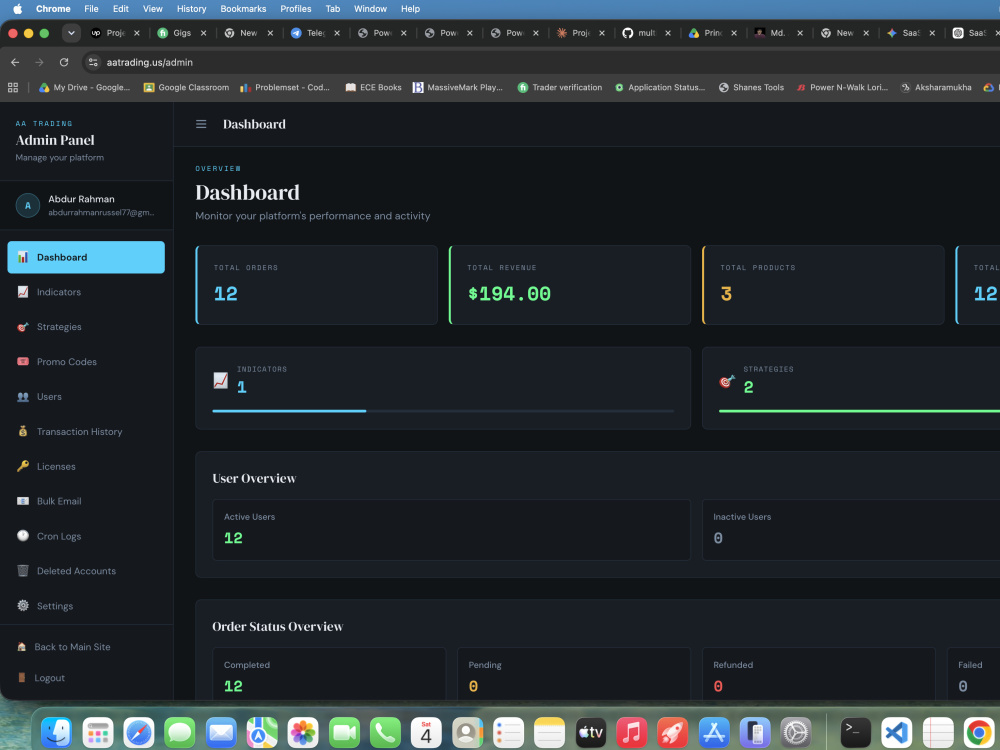Open Google Classroom bookmark
This screenshot has width=1000, height=750.
186,87
